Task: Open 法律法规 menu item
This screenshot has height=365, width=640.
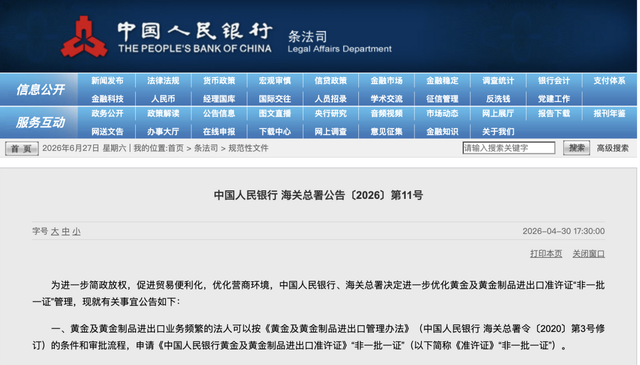Action: [163, 81]
